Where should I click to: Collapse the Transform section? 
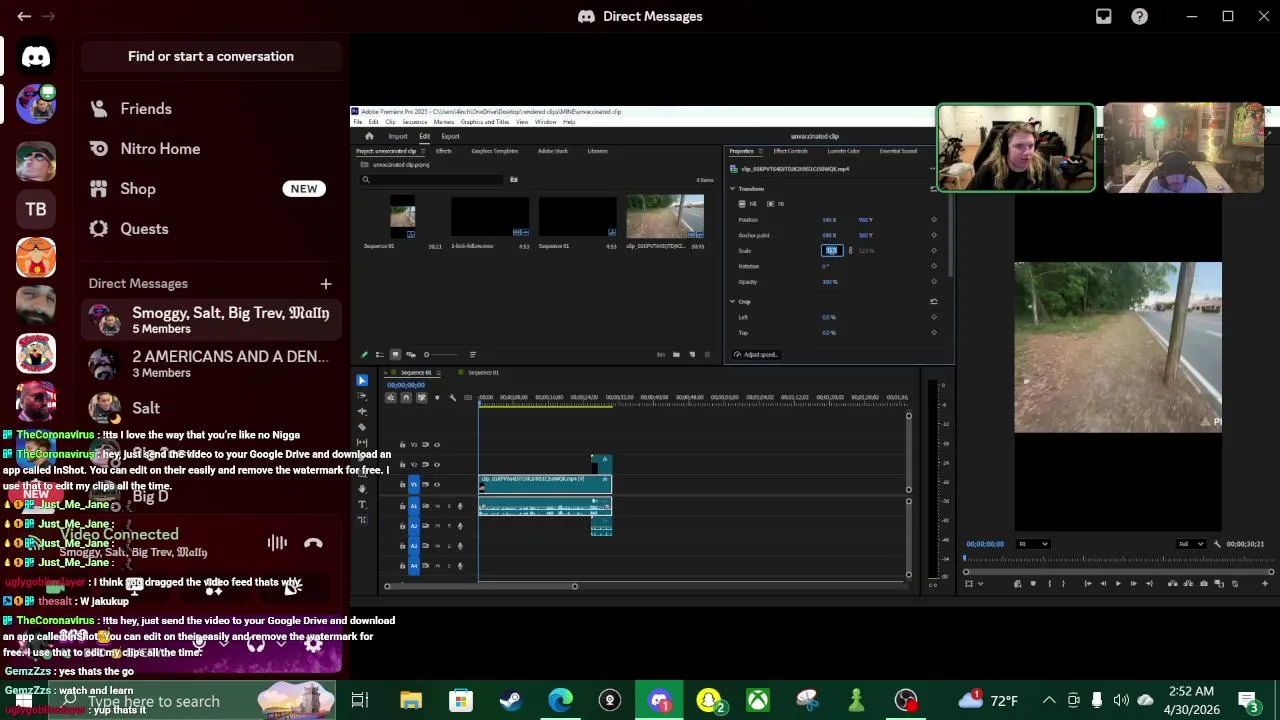tap(733, 188)
